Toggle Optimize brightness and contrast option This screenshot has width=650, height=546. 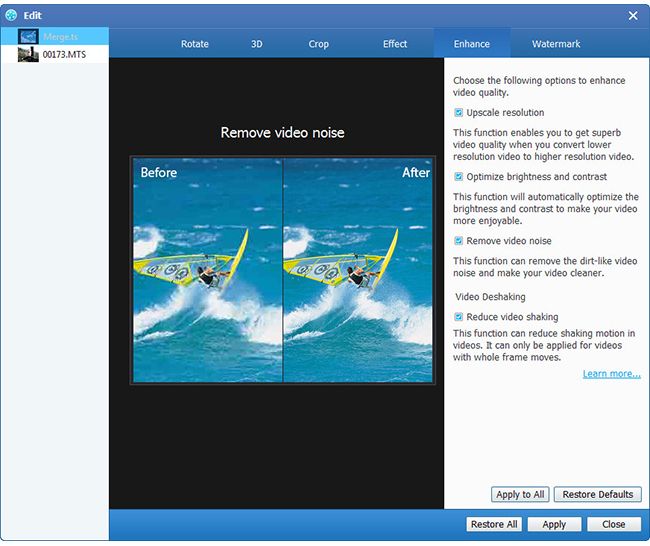(x=459, y=177)
